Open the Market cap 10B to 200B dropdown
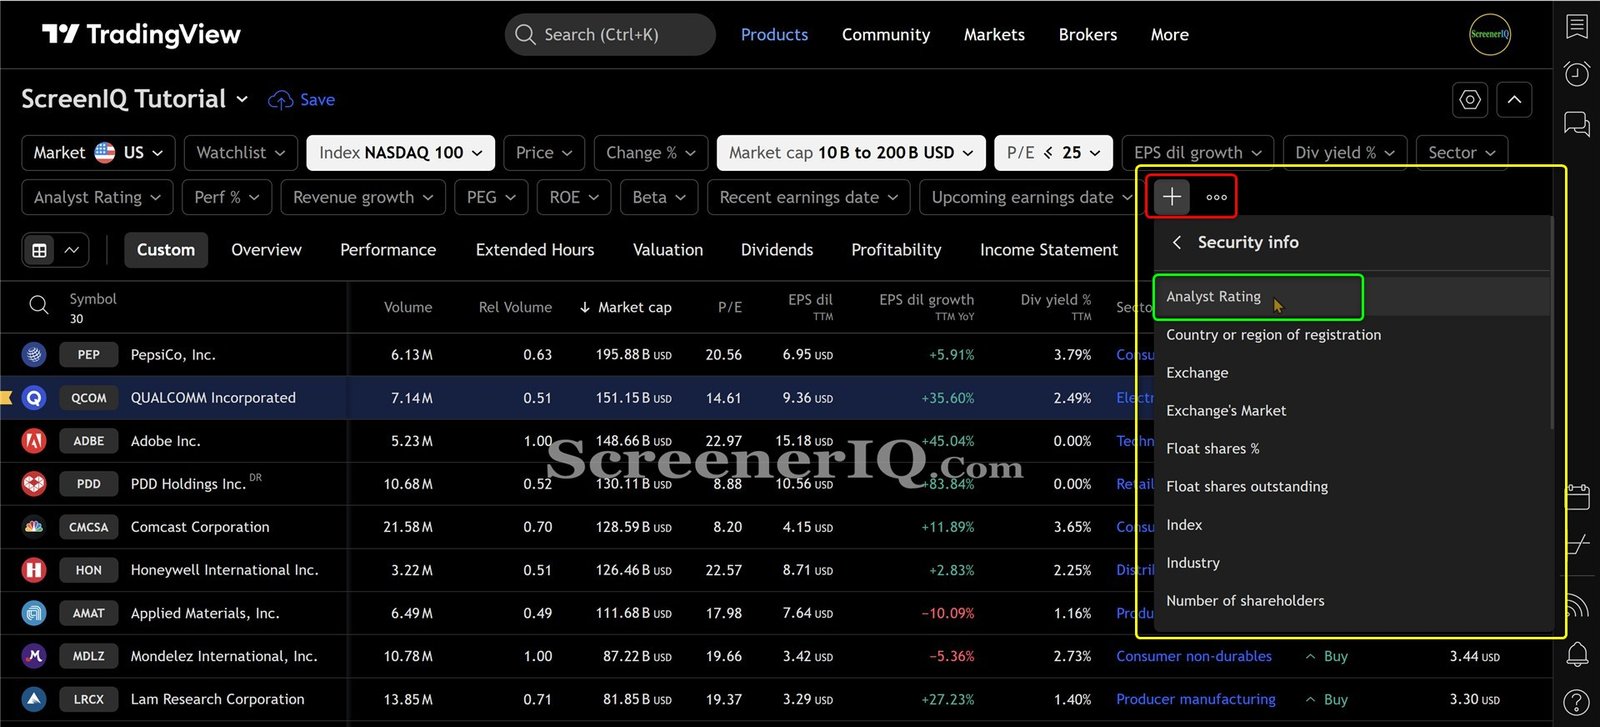 tap(851, 152)
